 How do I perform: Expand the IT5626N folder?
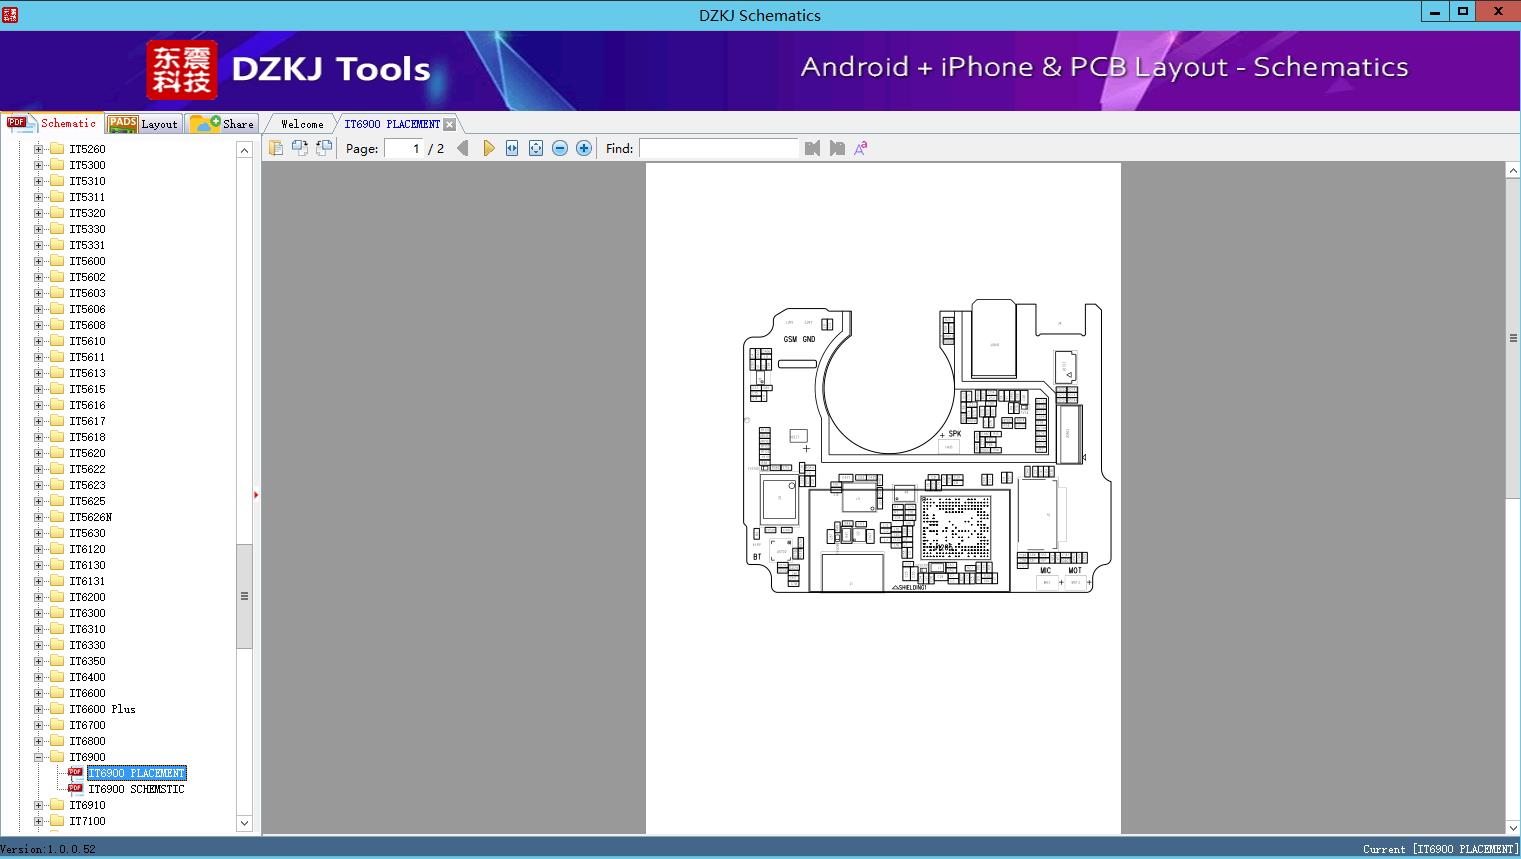tap(39, 517)
